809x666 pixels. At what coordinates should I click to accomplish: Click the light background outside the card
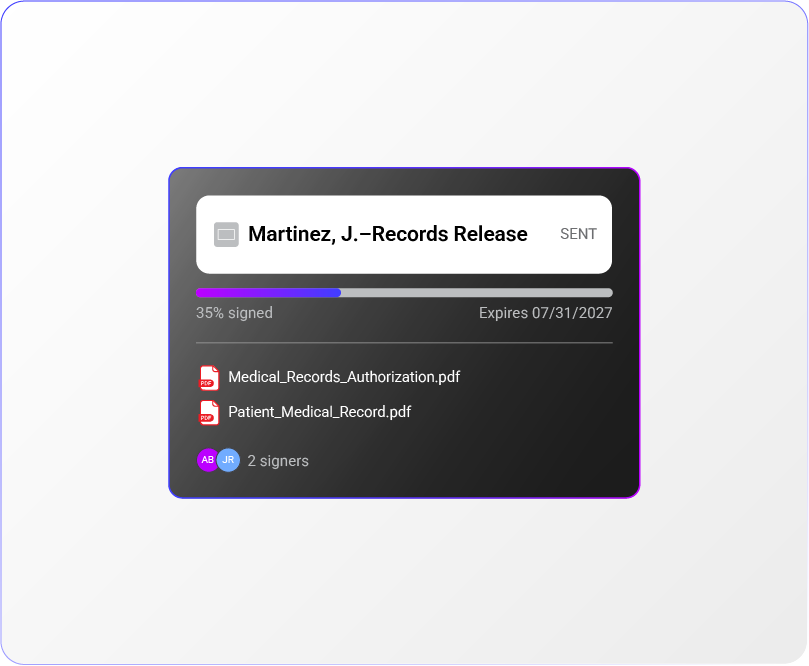[404, 83]
